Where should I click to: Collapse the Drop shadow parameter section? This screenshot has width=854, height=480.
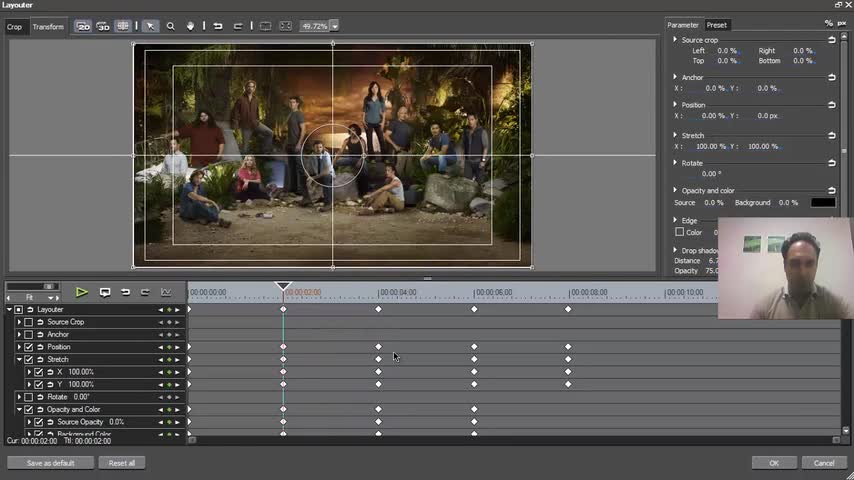point(675,250)
